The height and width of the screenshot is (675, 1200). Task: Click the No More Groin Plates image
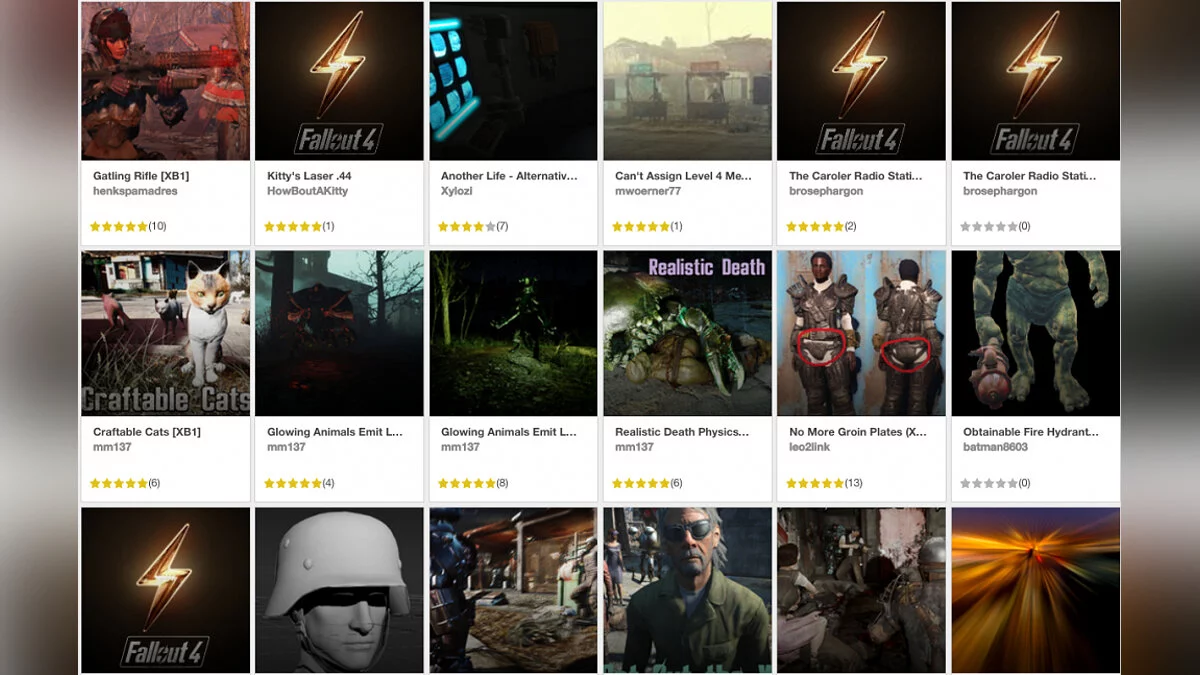point(861,333)
